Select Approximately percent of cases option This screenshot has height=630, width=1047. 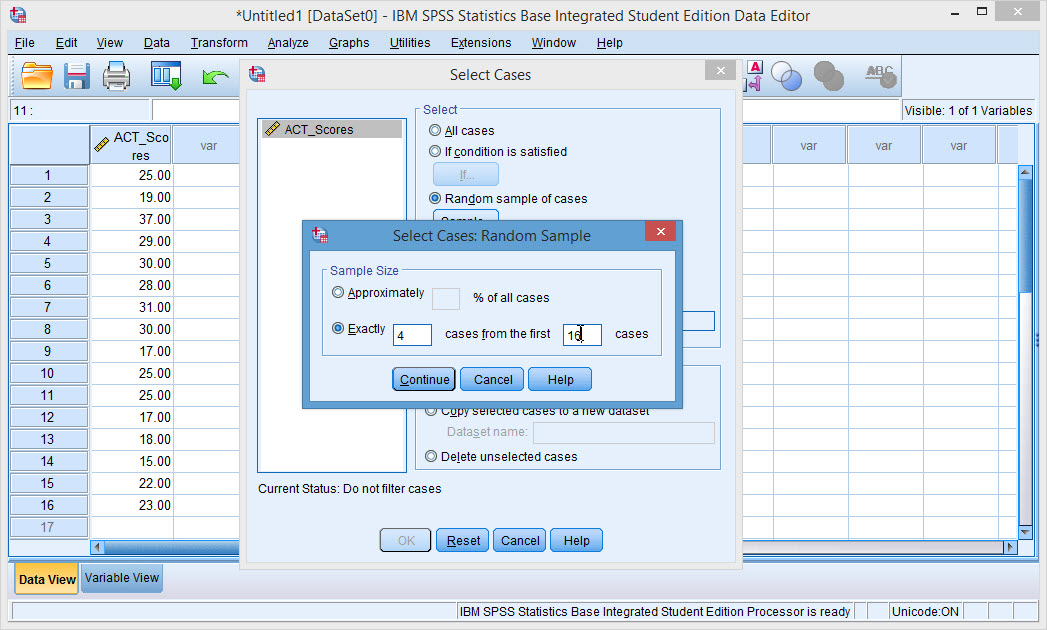point(338,293)
